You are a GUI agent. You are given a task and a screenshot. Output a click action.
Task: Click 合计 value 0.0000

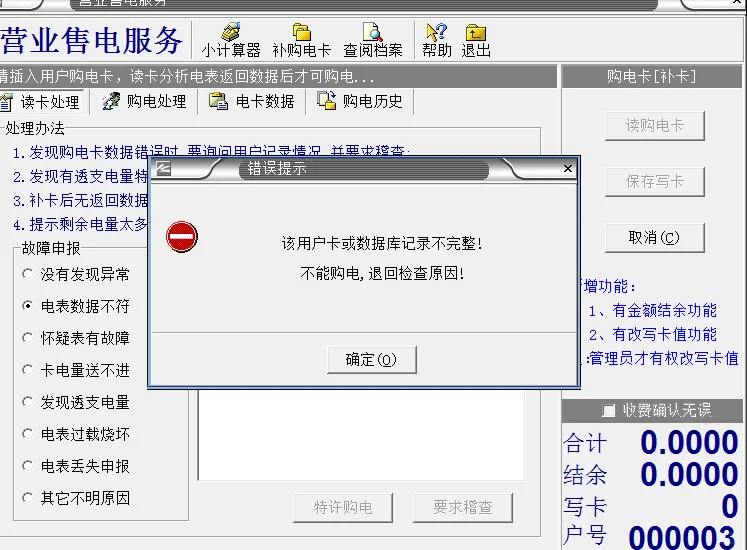(x=689, y=442)
